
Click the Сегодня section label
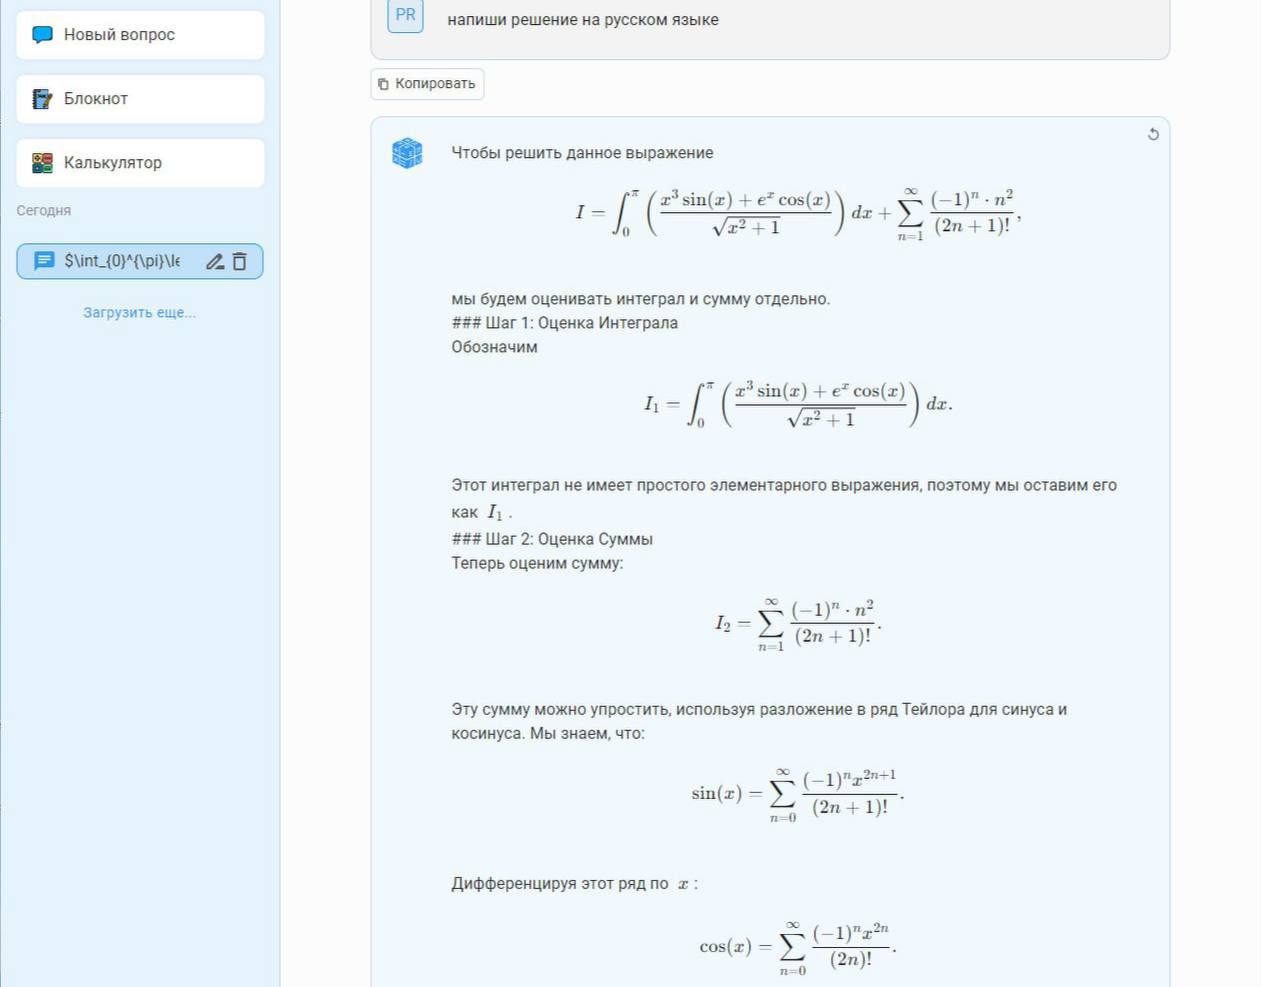tap(44, 210)
